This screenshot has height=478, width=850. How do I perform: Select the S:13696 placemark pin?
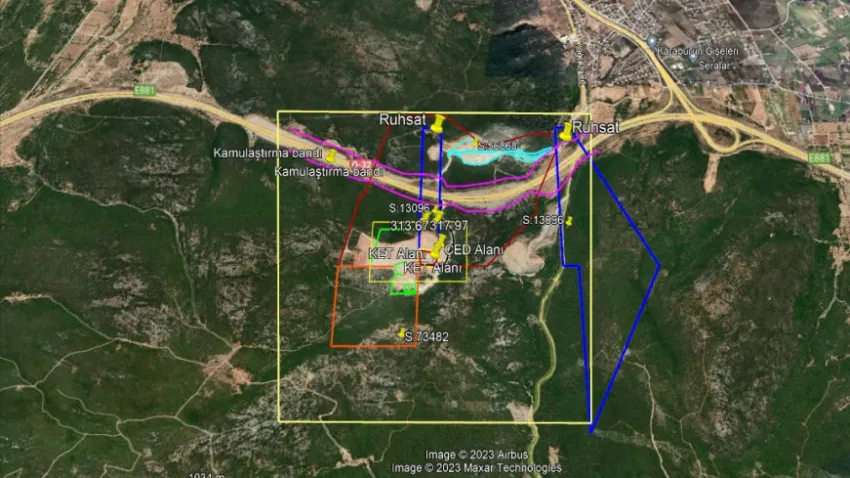(569, 220)
